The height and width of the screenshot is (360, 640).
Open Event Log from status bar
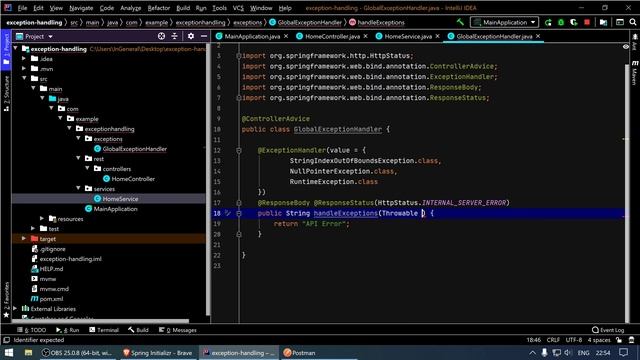(x=608, y=330)
